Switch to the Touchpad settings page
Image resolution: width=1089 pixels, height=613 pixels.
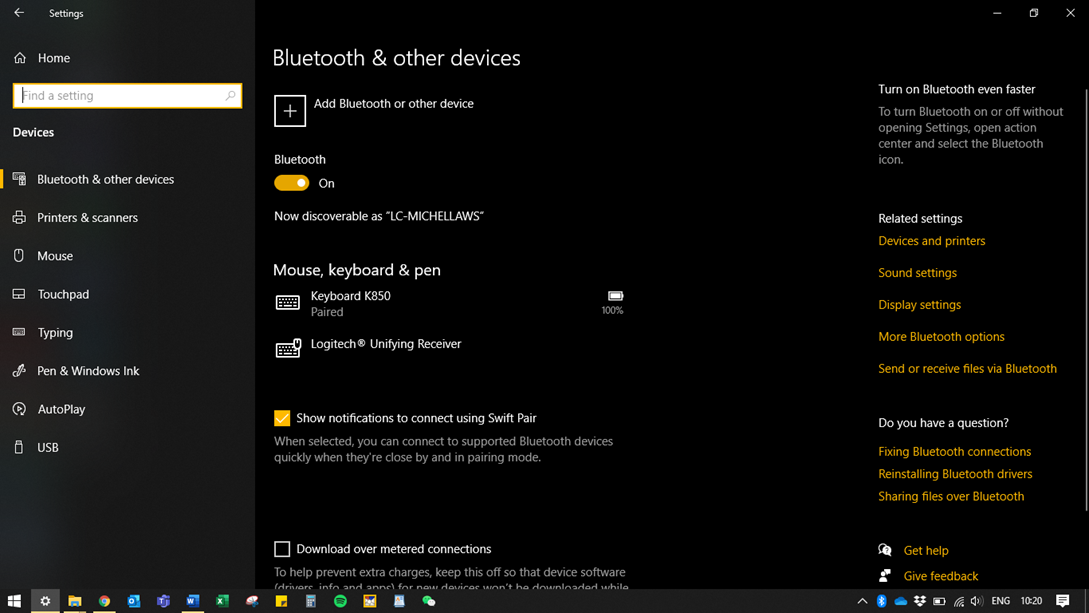[x=63, y=294]
